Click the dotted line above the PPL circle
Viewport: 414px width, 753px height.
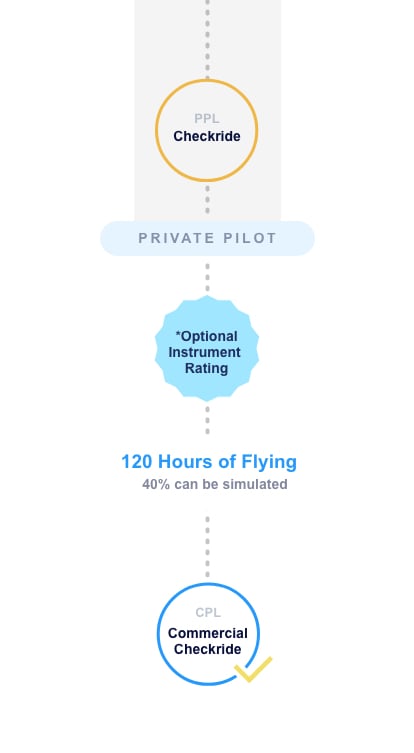tap(207, 39)
